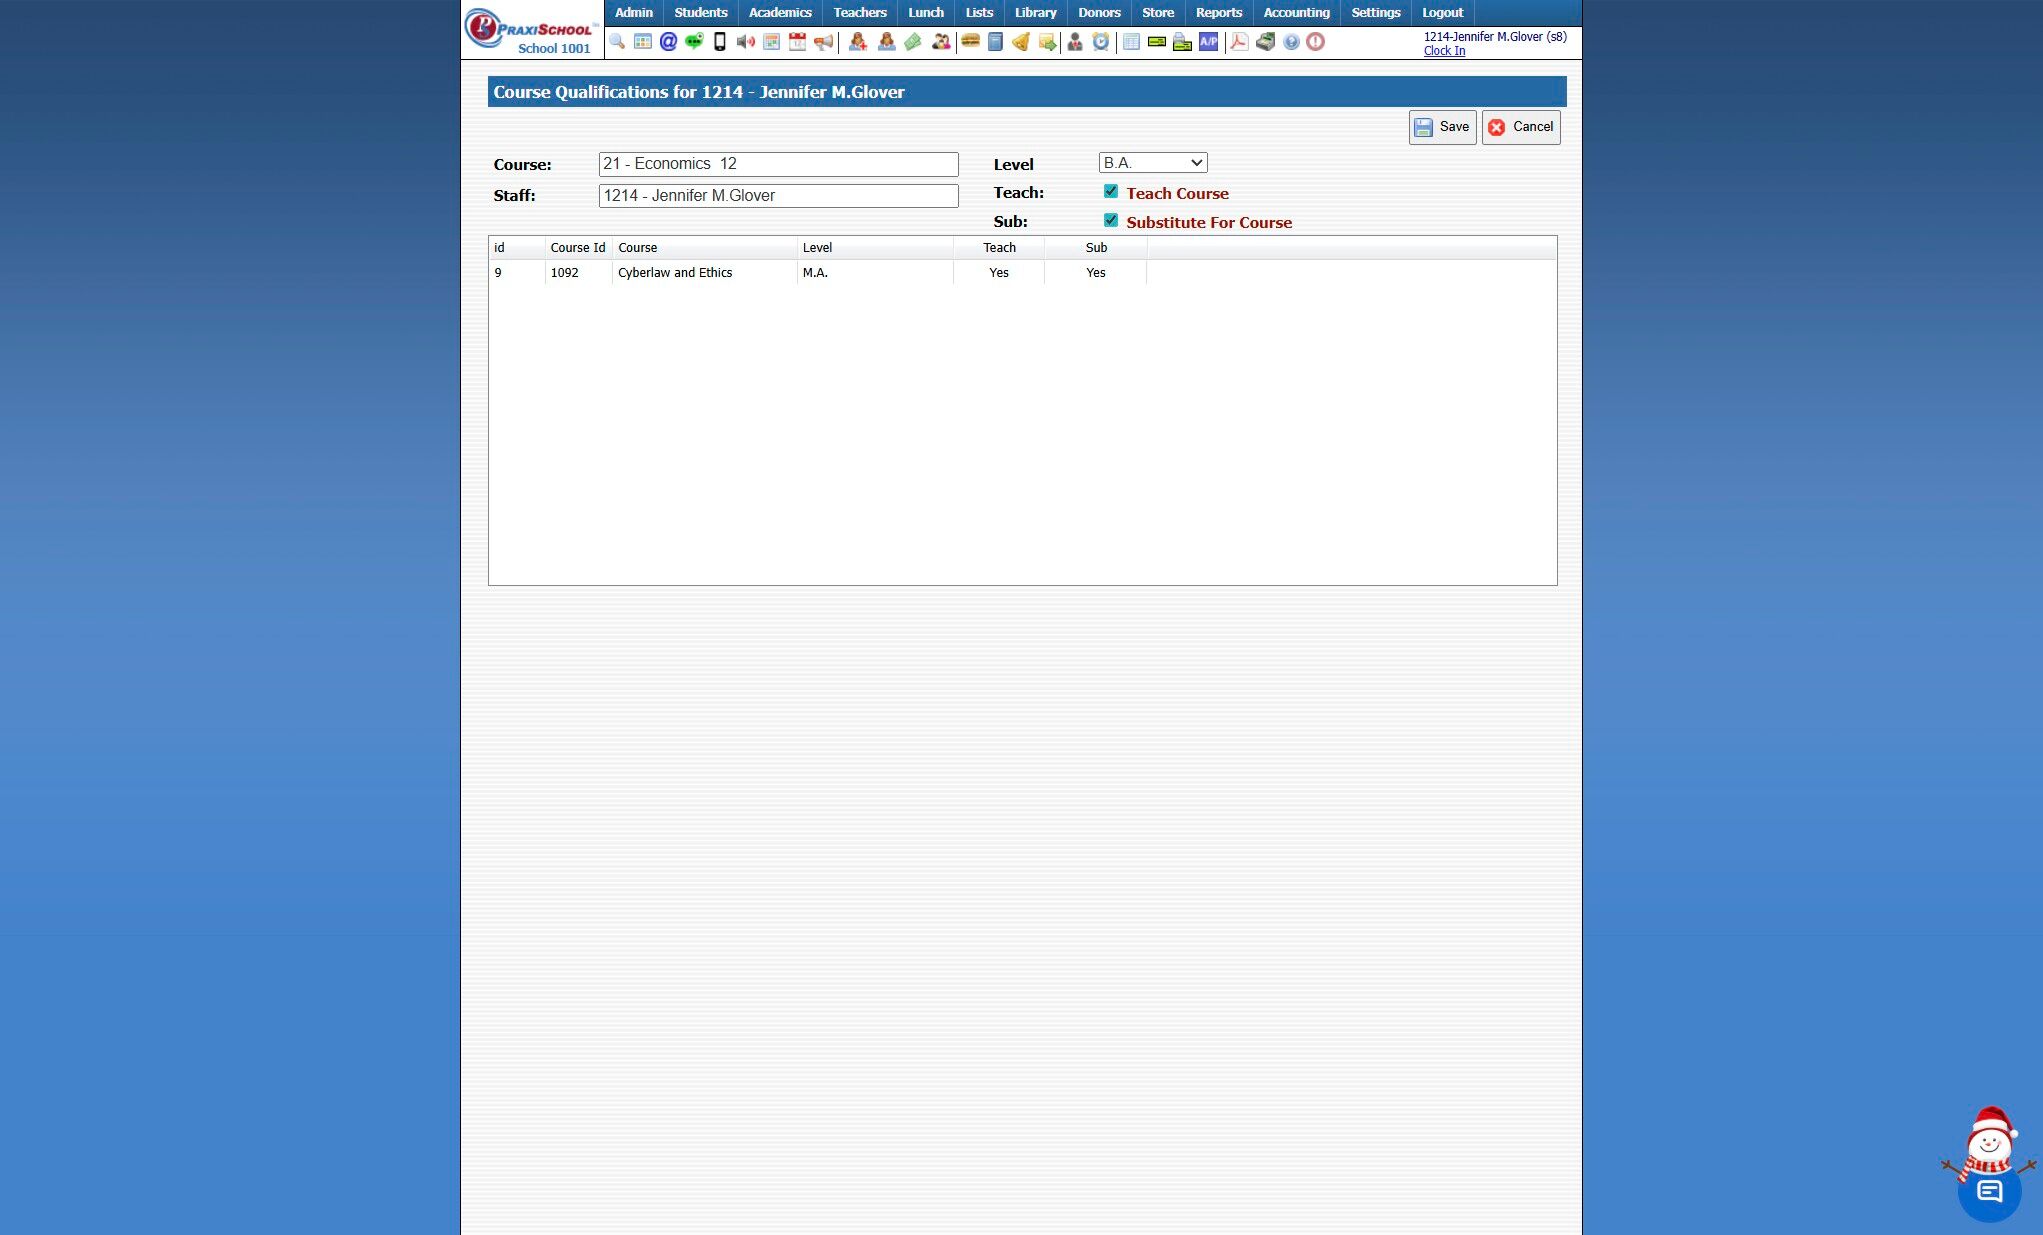Click the megaphone announcement icon
The image size is (2043, 1235).
823,42
